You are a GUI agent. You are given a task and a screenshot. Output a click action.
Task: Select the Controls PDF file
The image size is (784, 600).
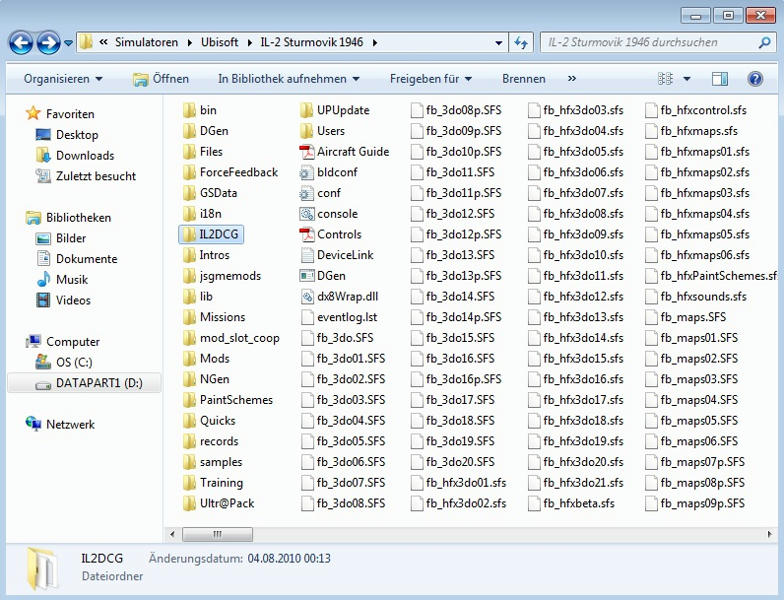(330, 234)
